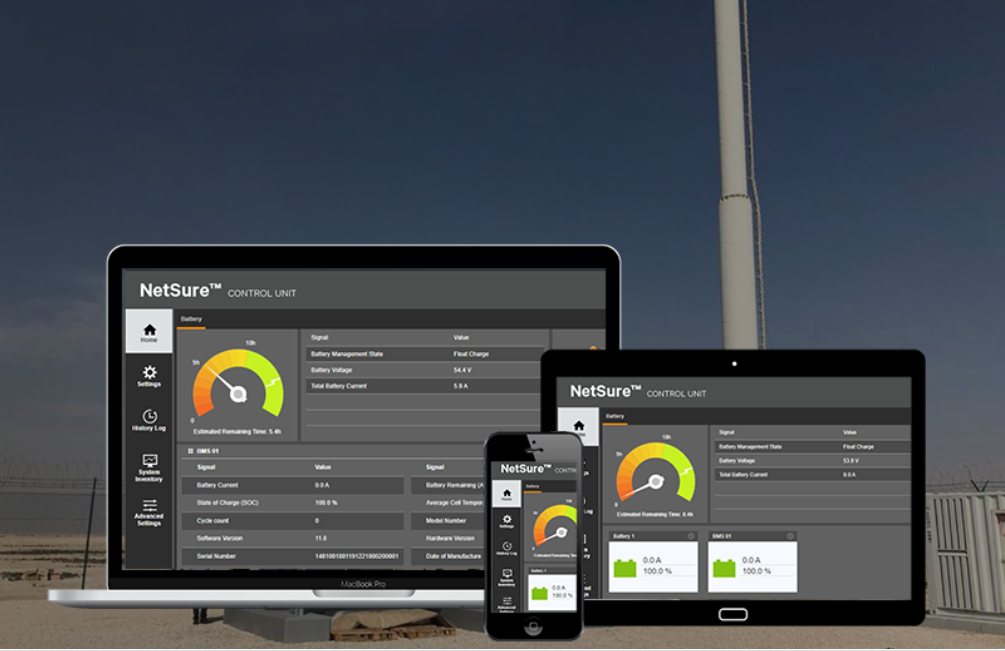Click the remaining-time gauge on the tablet
This screenshot has height=651, width=1005.
point(656,472)
